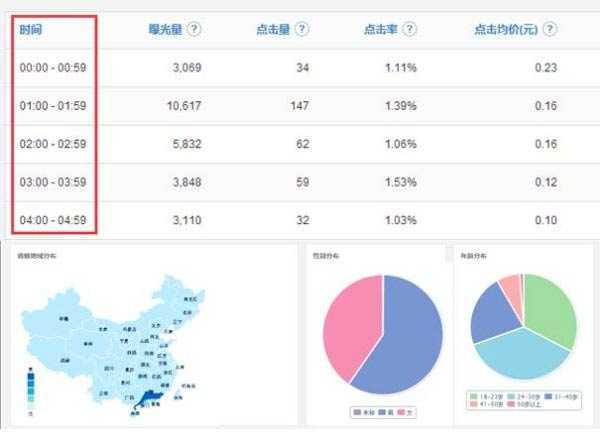This screenshot has height=445, width=600.
Task: Toggle the 未知 legend entry in gender chart
Action: pyautogui.click(x=364, y=412)
